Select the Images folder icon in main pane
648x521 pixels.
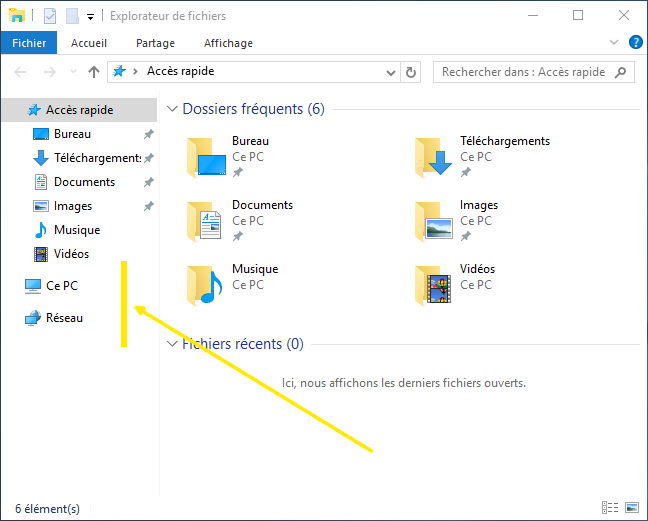tap(434, 221)
